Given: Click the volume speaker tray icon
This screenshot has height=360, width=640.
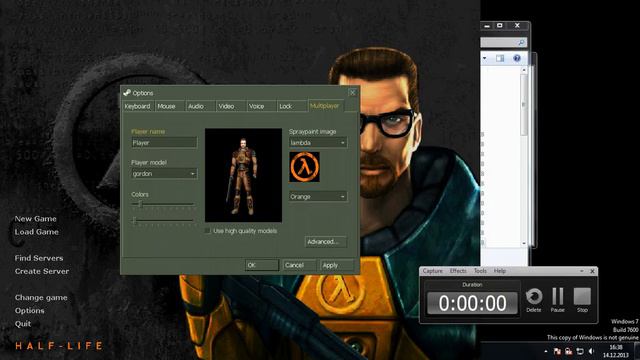Looking at the screenshot, I should click(591, 351).
